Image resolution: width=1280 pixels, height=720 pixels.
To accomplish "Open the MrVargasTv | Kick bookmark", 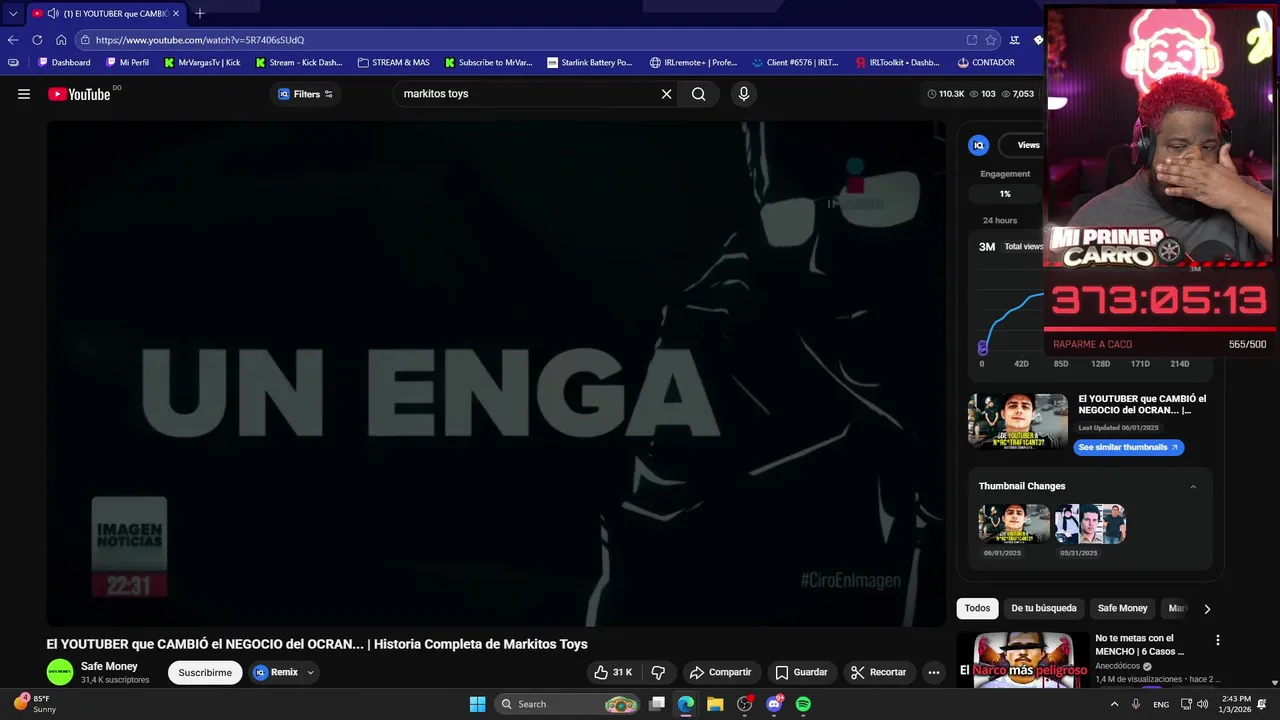I will pyautogui.click(x=202, y=62).
